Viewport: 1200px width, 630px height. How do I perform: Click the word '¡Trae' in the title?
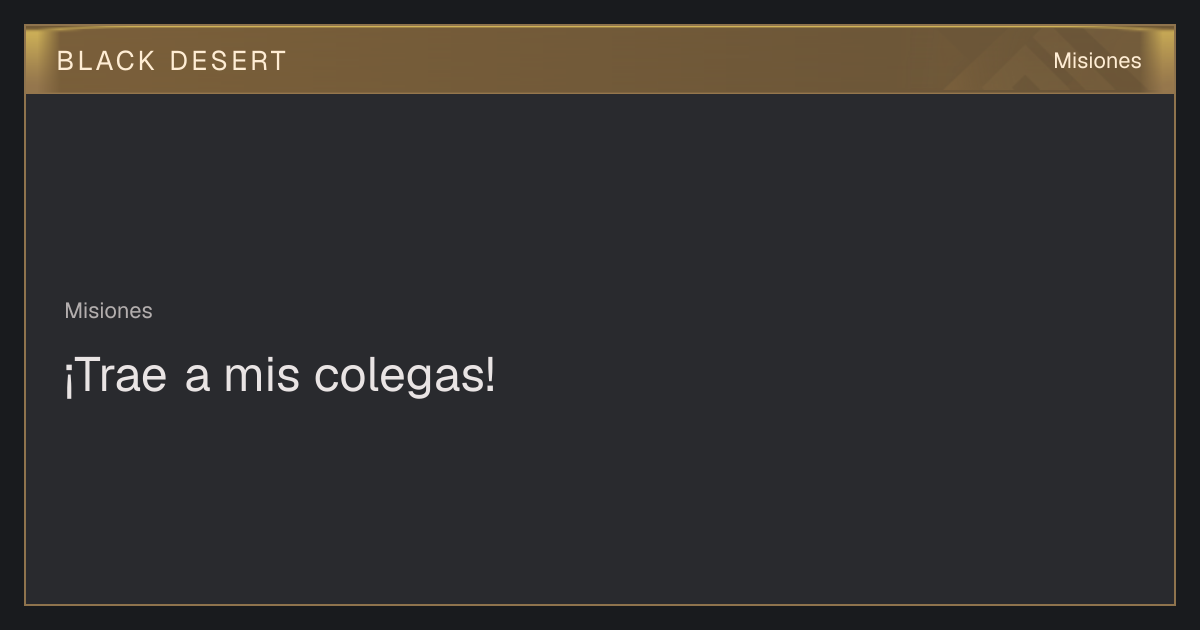pos(115,377)
